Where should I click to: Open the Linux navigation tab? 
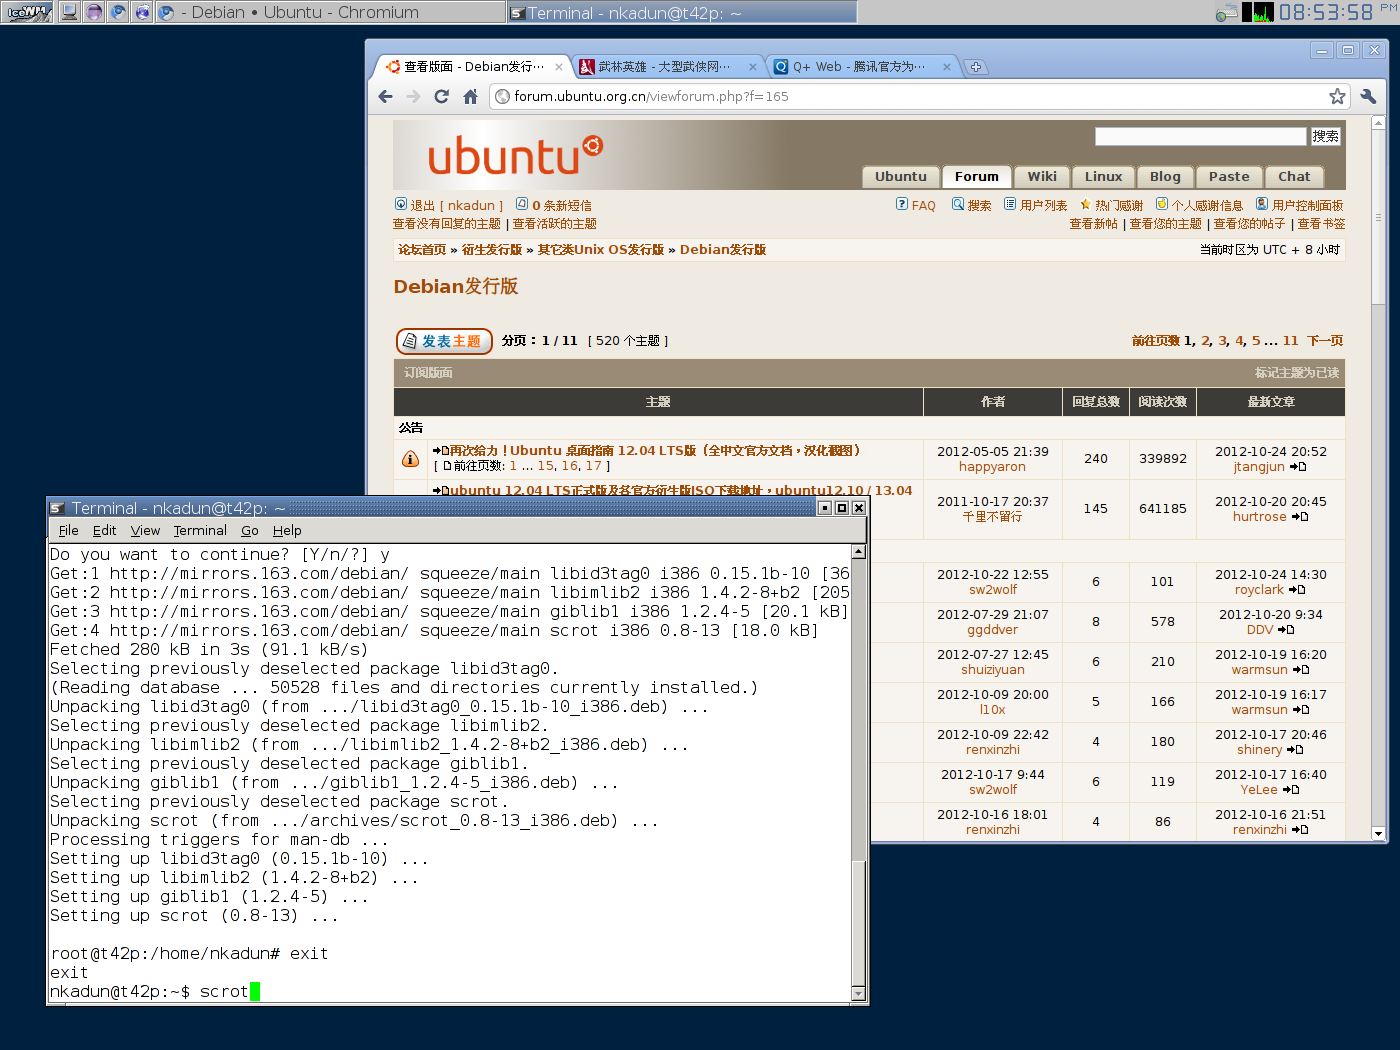(x=1104, y=177)
